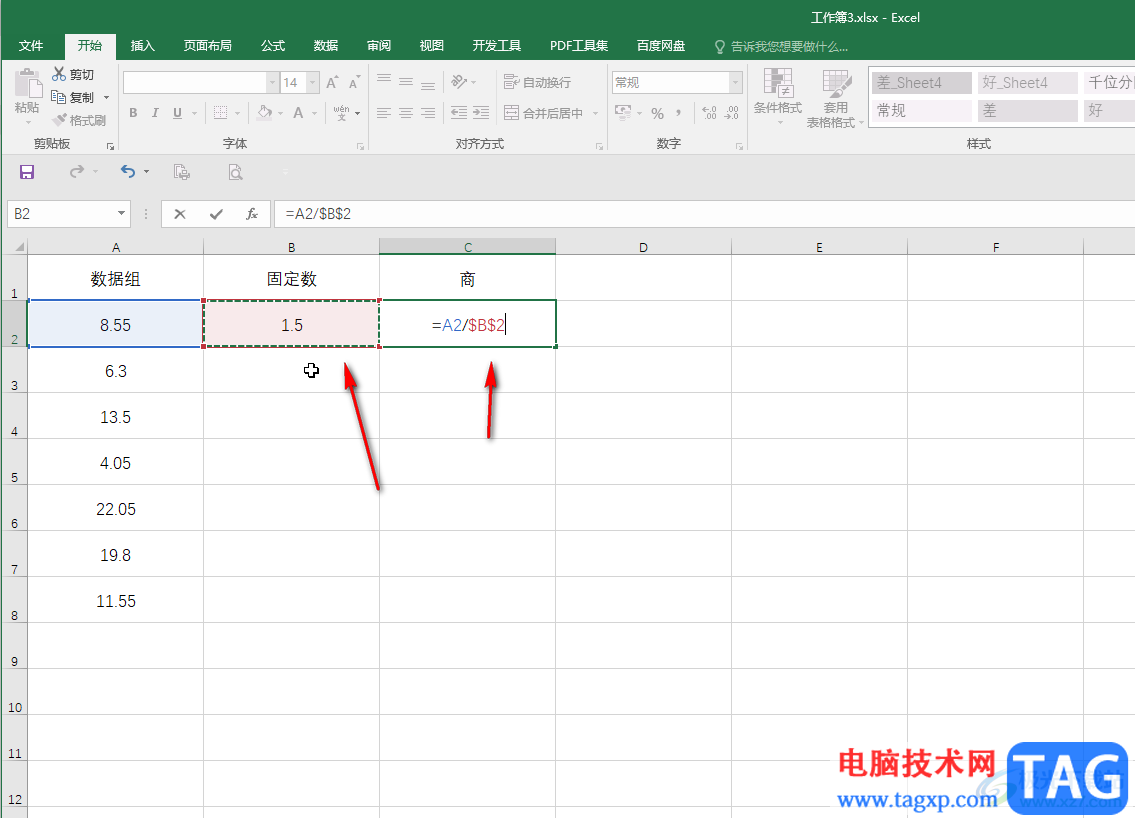Screen dimensions: 1135x818
Task: Open the Copy options dropdown arrow
Action: 106,97
